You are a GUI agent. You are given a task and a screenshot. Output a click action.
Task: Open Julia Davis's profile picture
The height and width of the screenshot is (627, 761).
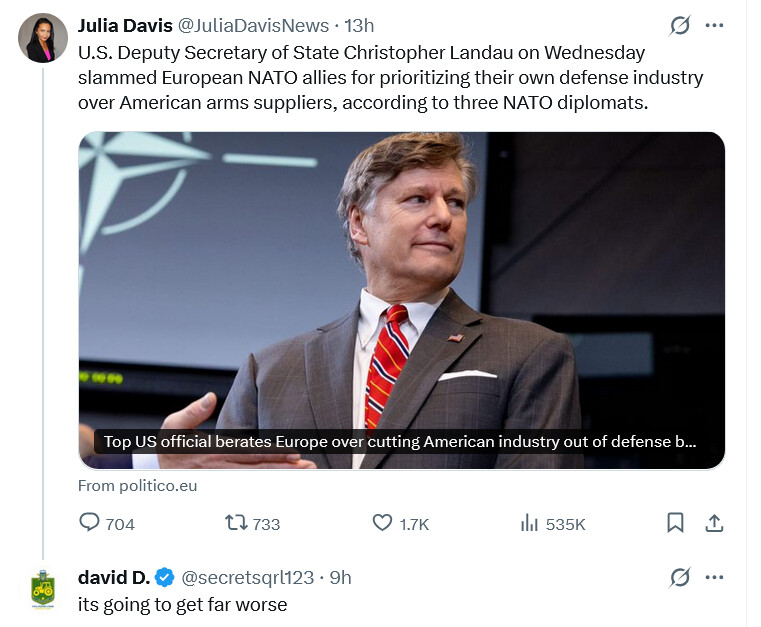tap(43, 38)
